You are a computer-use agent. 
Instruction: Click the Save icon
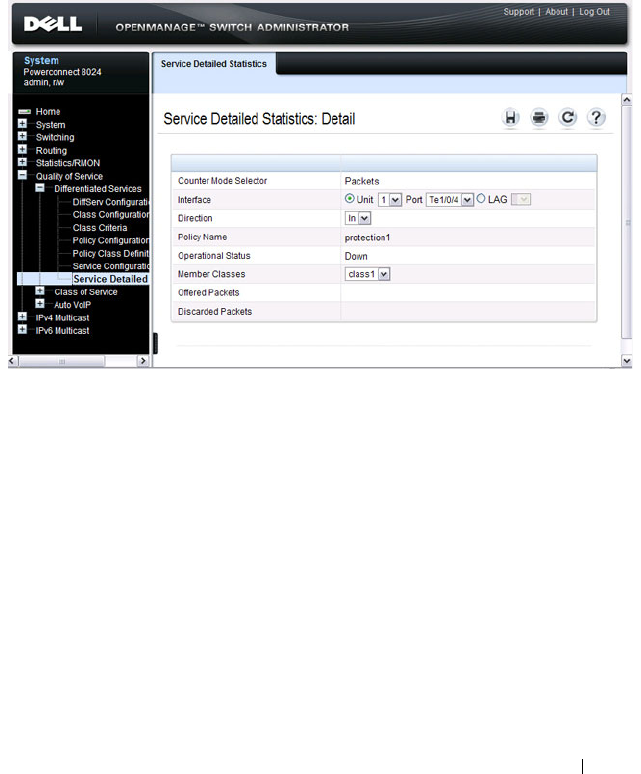511,118
